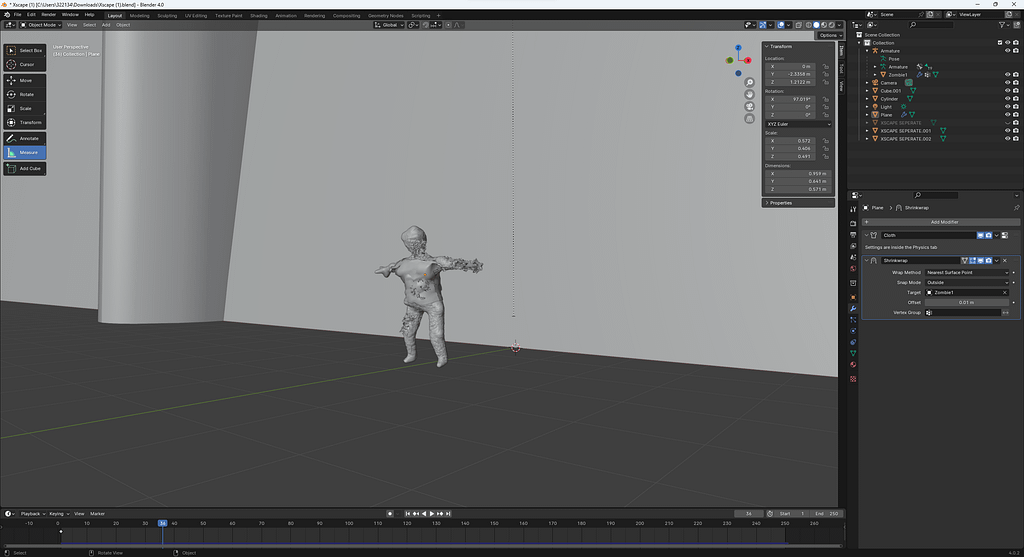
Task: Click the Cursor tool
Action: click(24, 64)
